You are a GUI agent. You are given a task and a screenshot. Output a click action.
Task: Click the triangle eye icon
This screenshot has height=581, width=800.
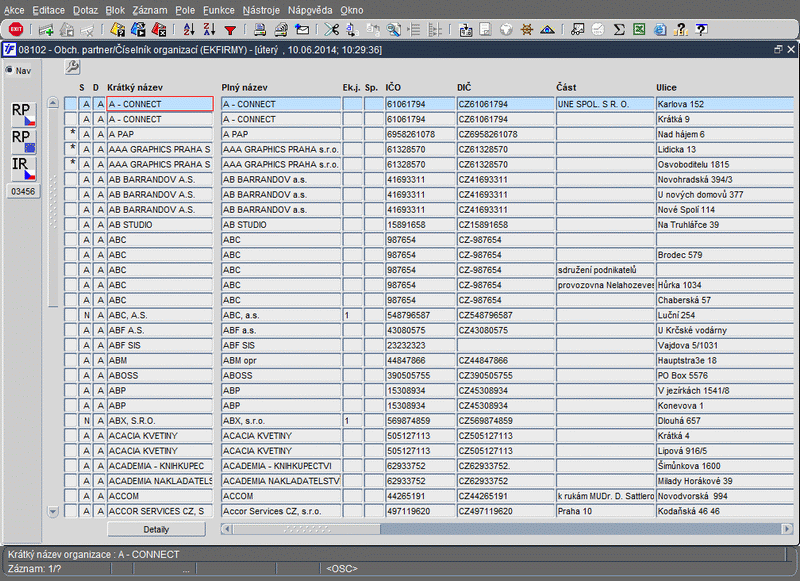(547, 30)
